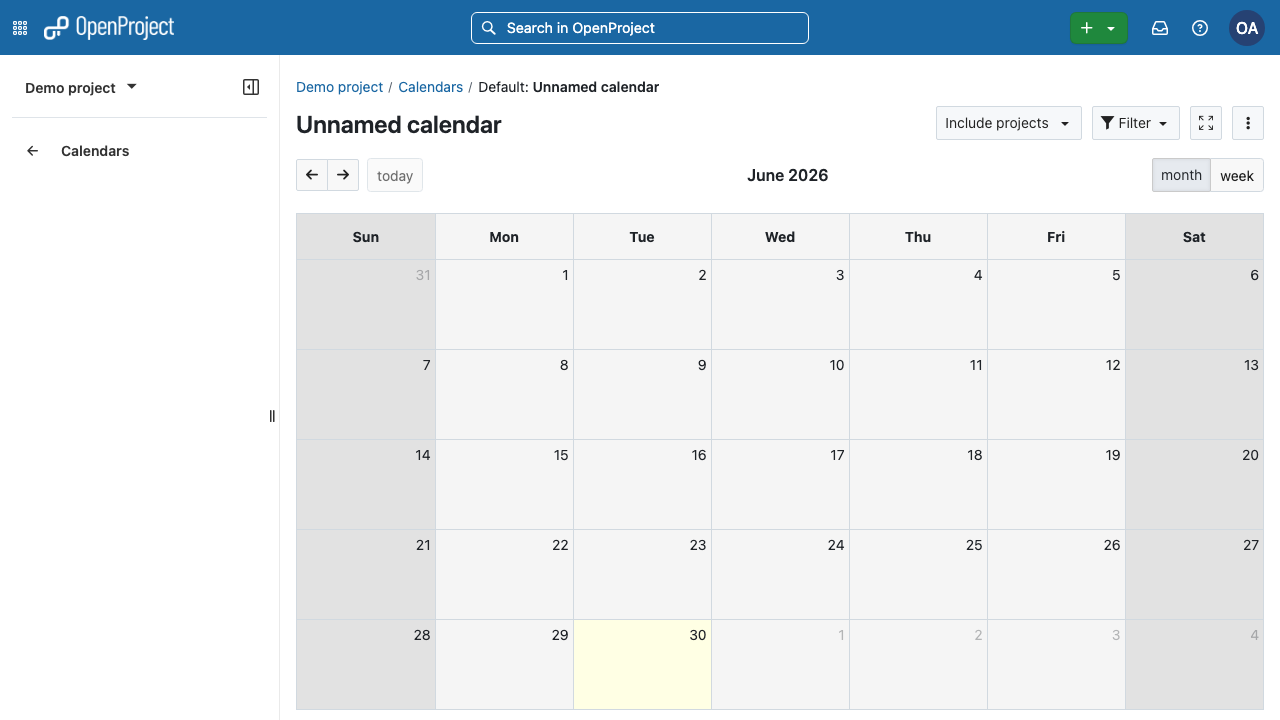Open Calendars breadcrumb link
Viewport: 1280px width, 720px height.
pos(430,87)
